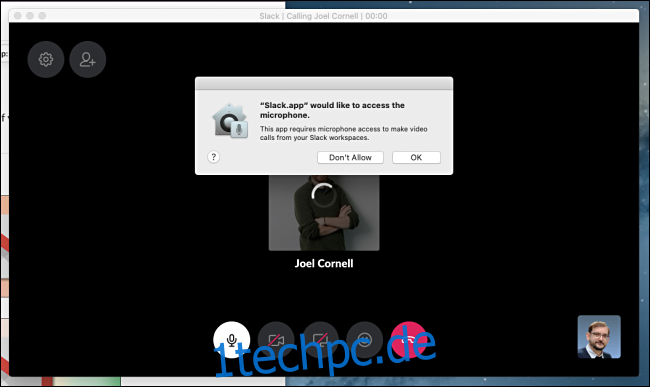Click the microphone security icon in dialog

click(230, 121)
